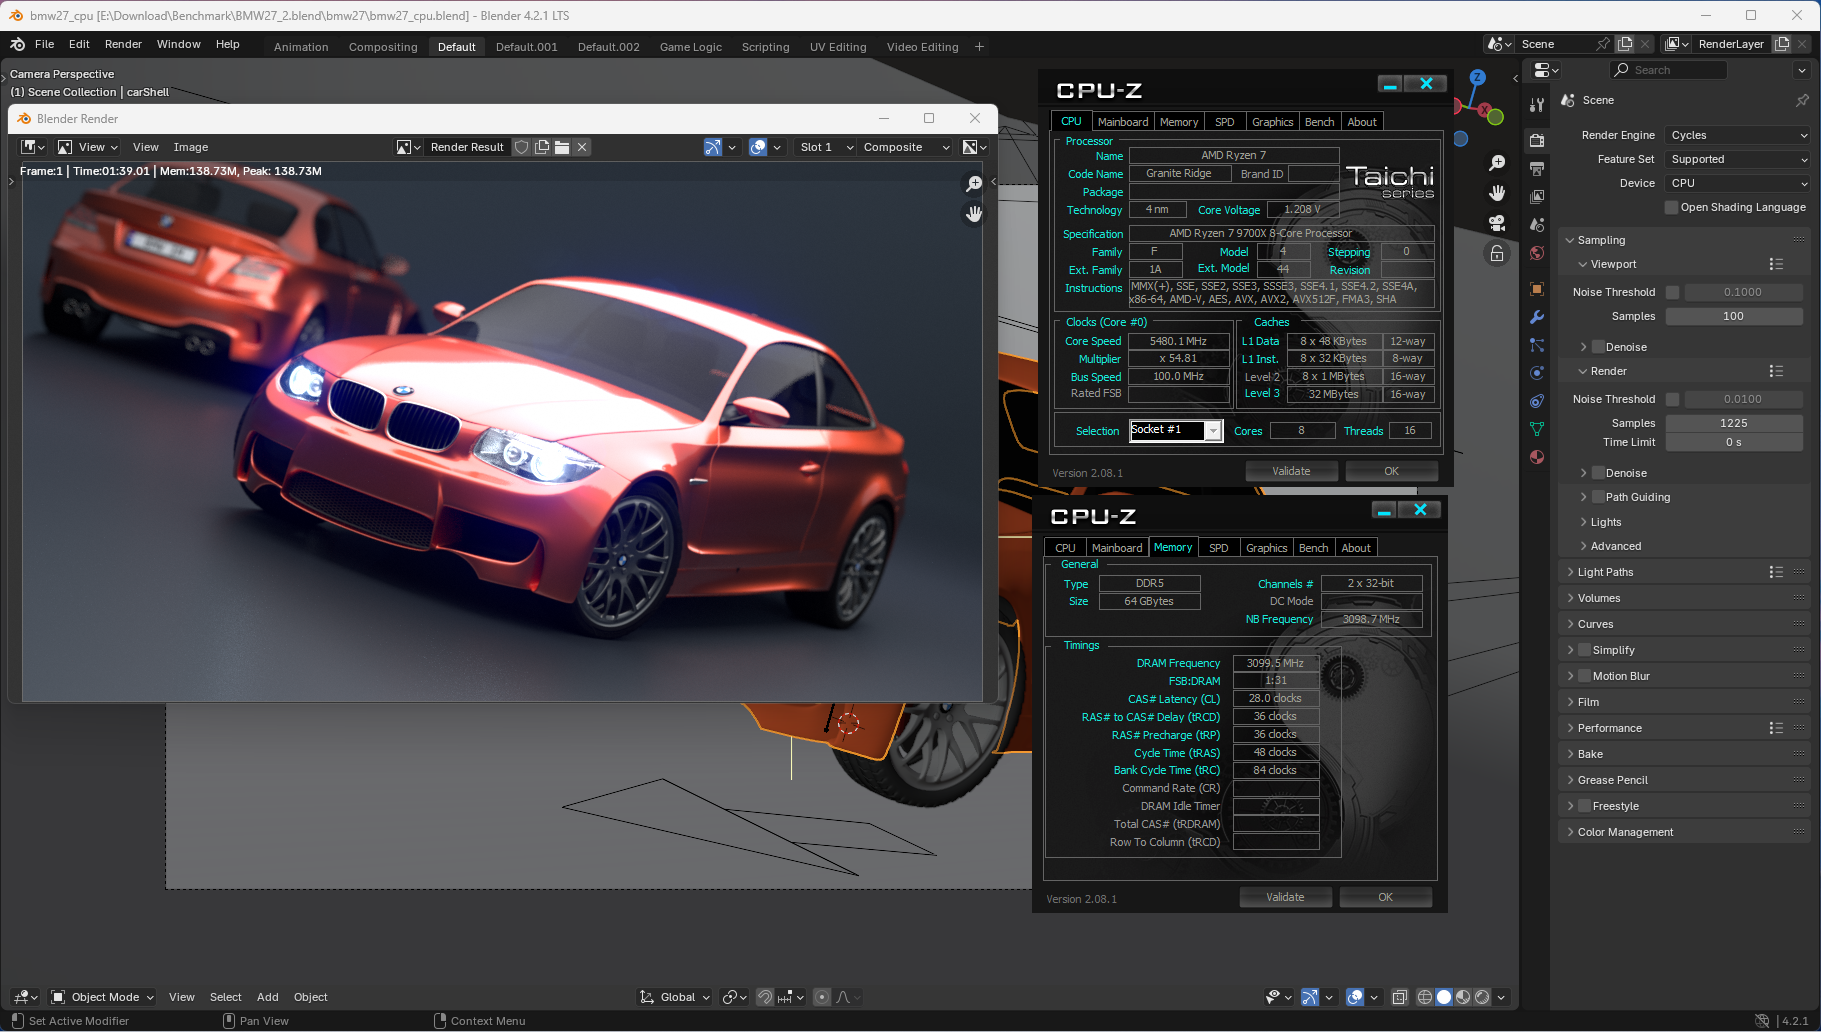Select Wireframe viewport shading icon
The image size is (1821, 1032).
[1425, 997]
